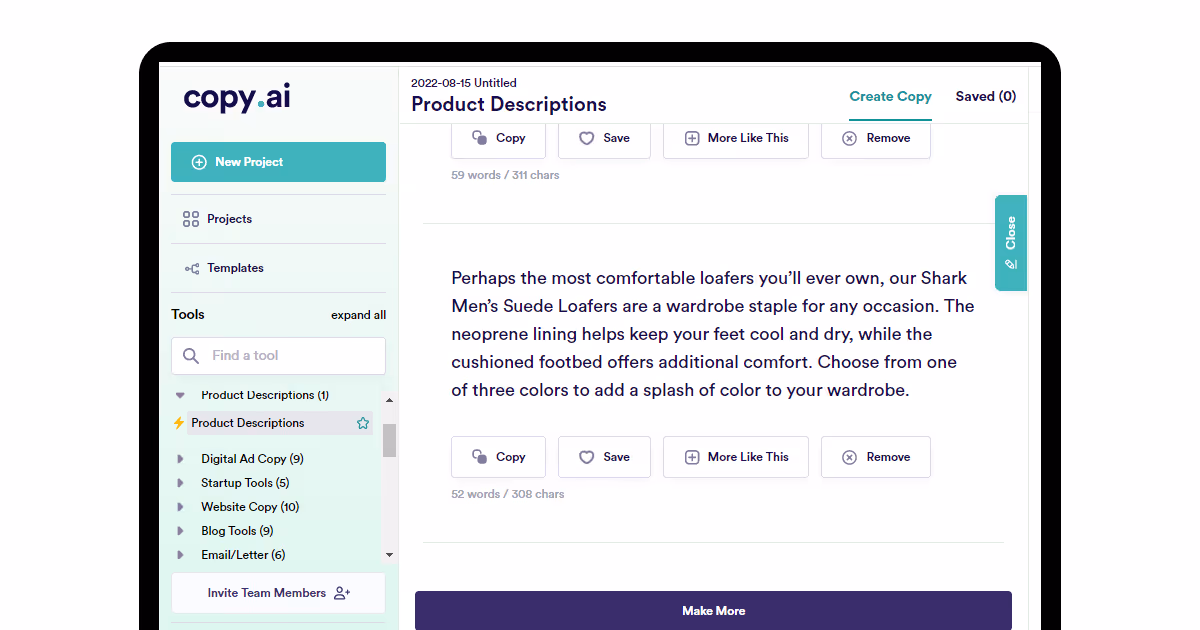
Task: Click plus-square icon in lower More Like This
Action: click(x=692, y=457)
